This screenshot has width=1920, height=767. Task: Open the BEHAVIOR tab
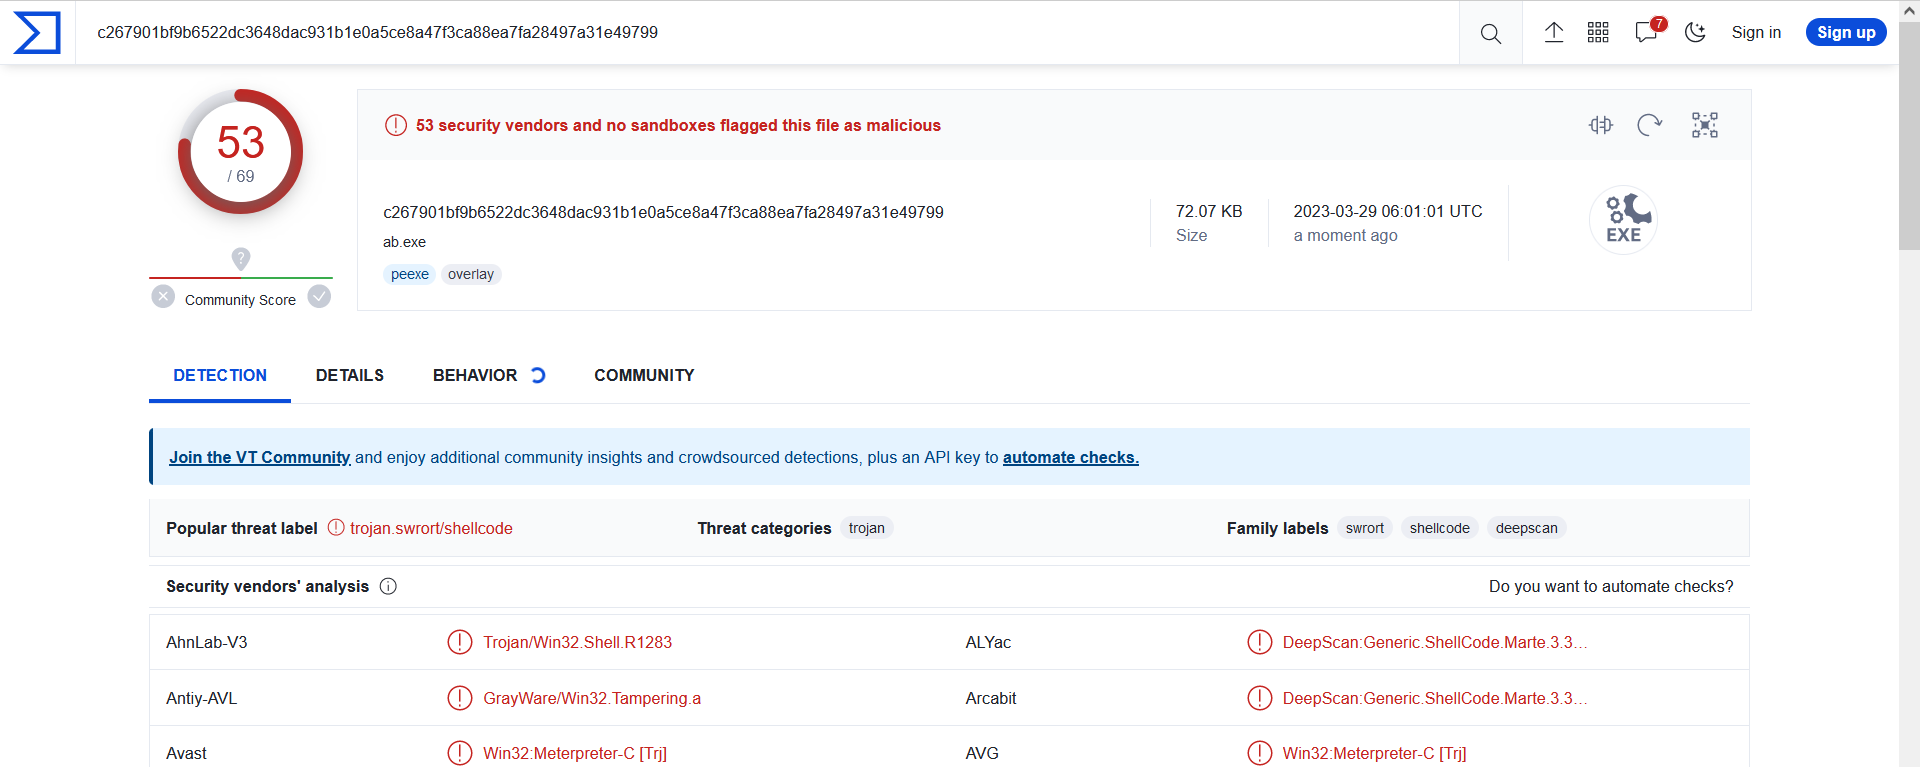475,376
